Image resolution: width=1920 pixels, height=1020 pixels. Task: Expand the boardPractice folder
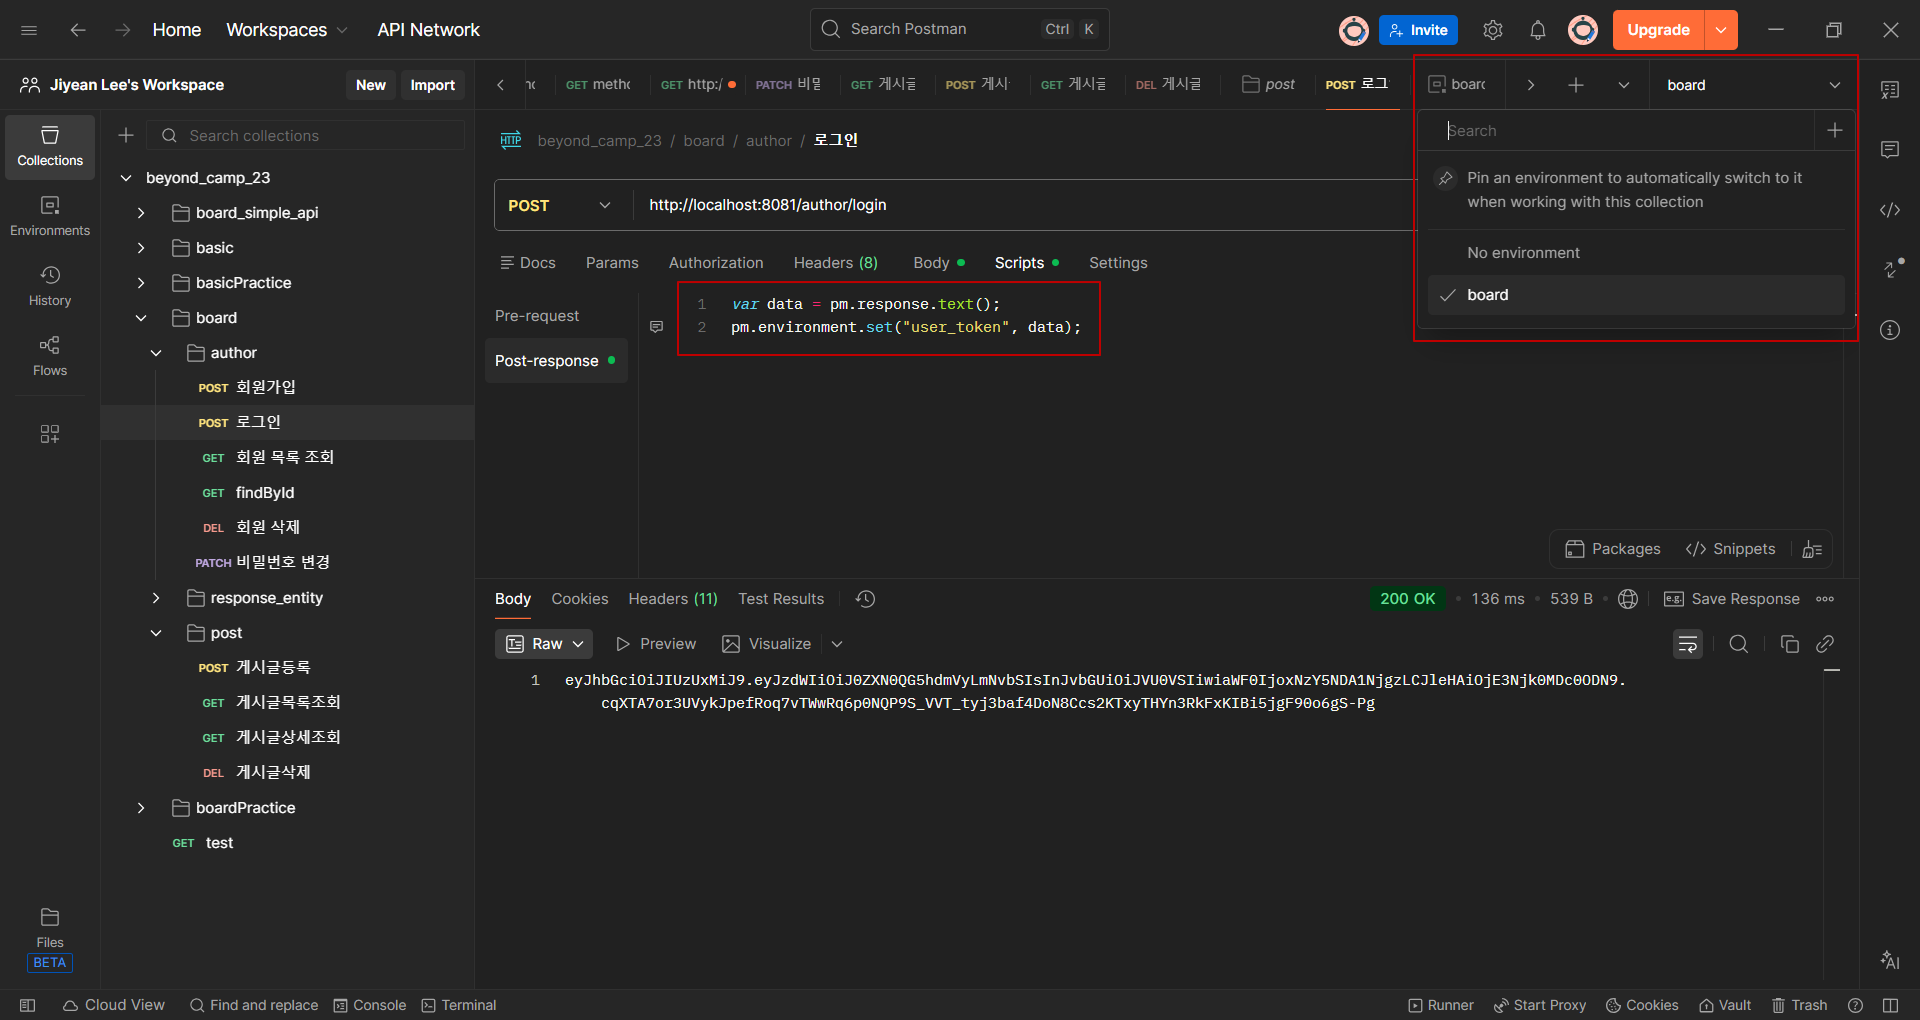coord(141,808)
